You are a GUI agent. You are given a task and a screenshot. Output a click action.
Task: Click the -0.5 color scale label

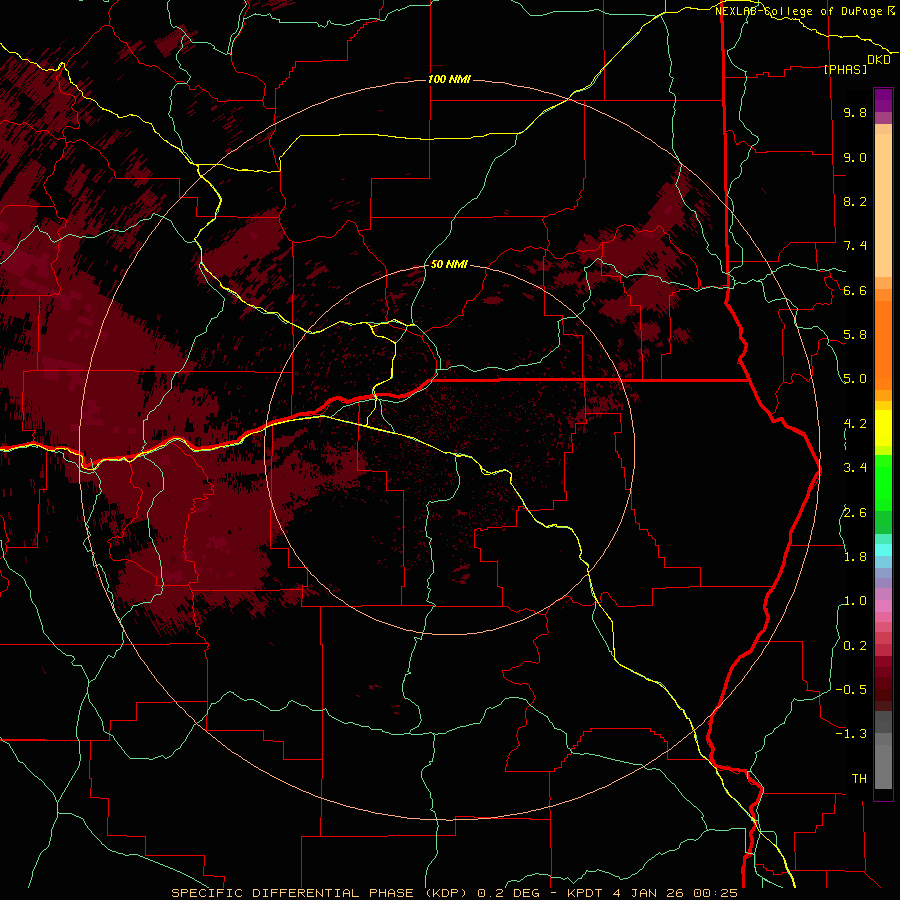pos(851,690)
